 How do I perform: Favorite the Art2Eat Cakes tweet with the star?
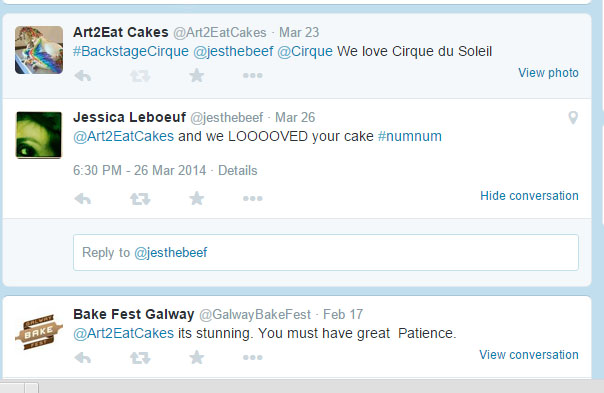pos(196,76)
